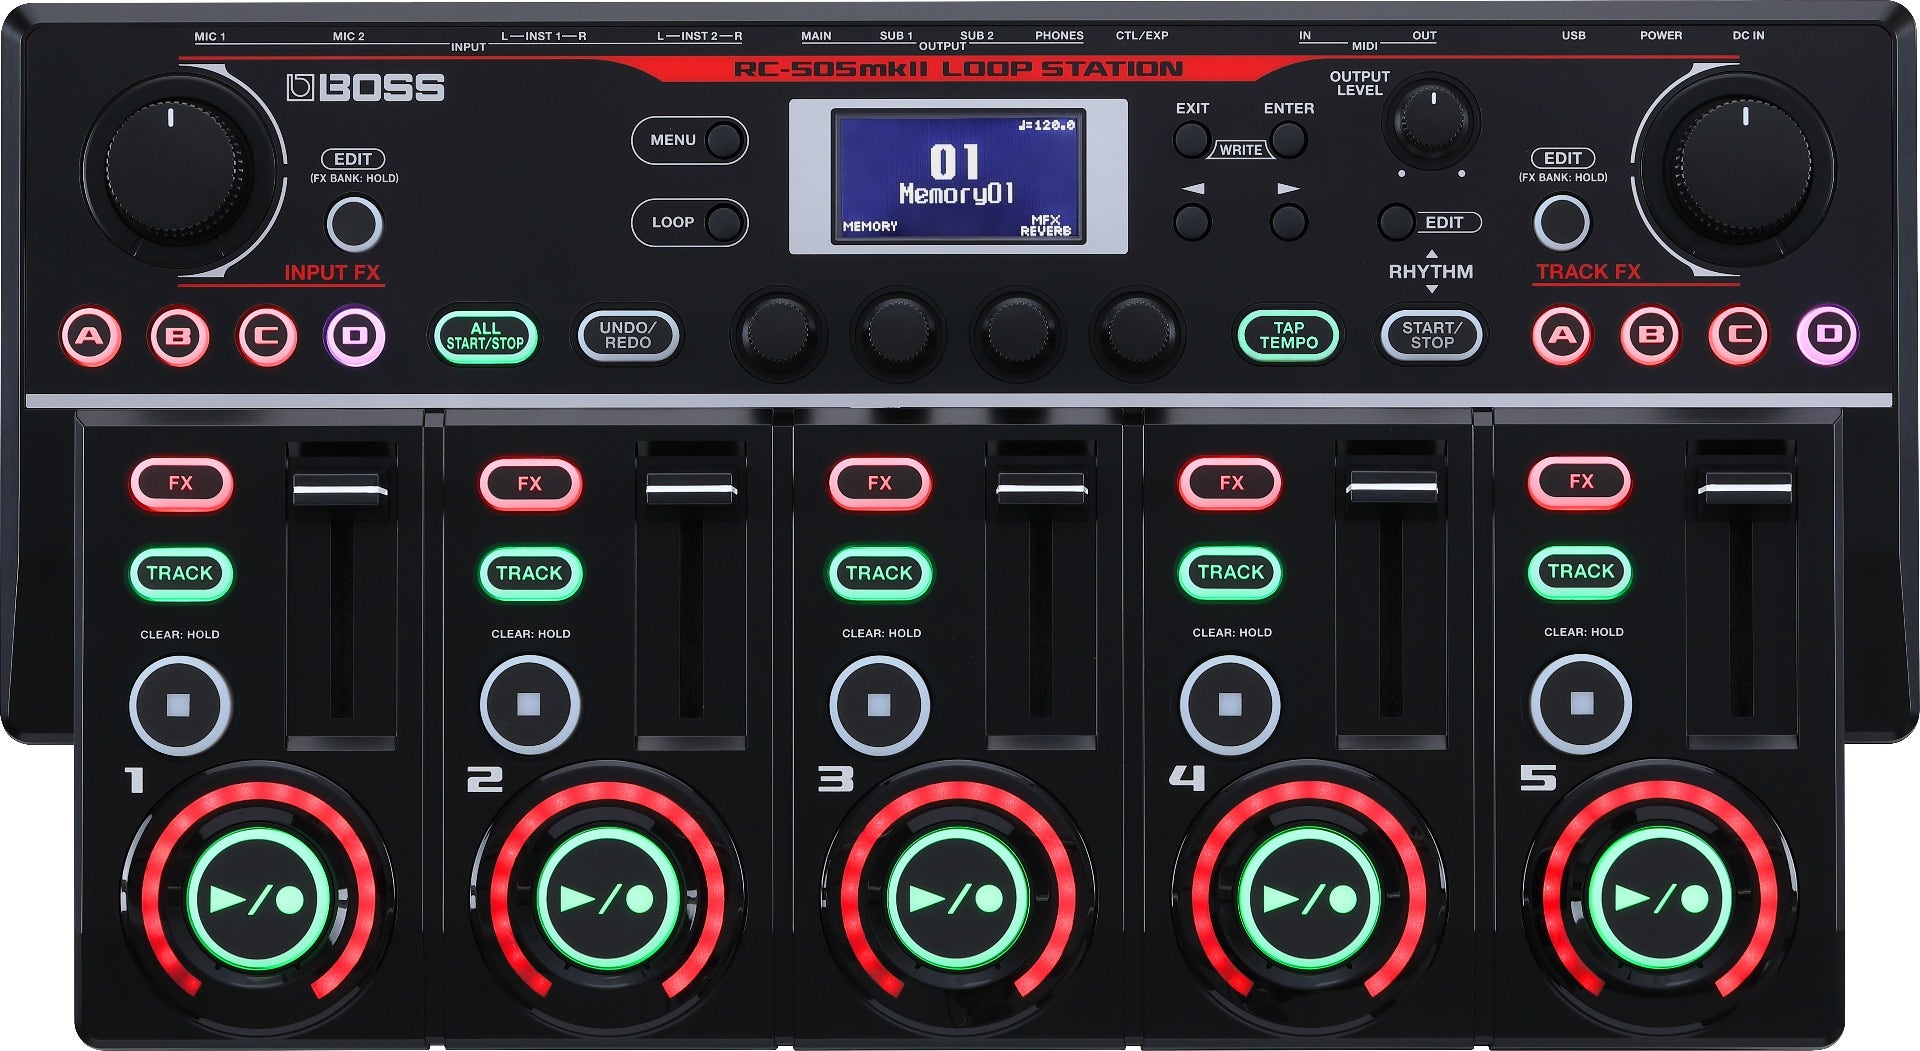Hold the stop button on track 1 to clear

coord(178,703)
